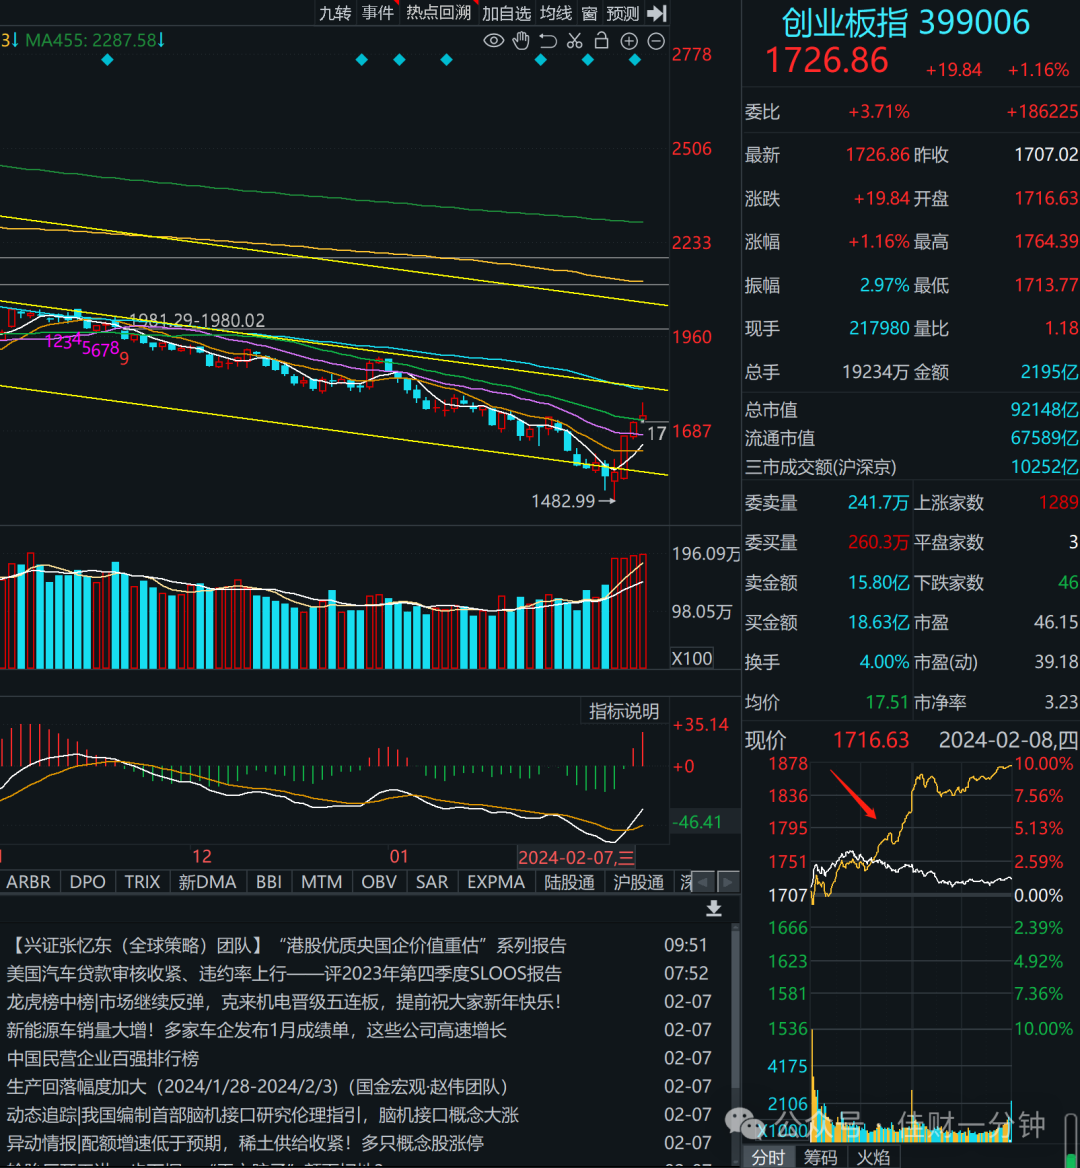Collapse indicator tabs with left scroll arrow
1080x1168 pixels.
[x=703, y=882]
